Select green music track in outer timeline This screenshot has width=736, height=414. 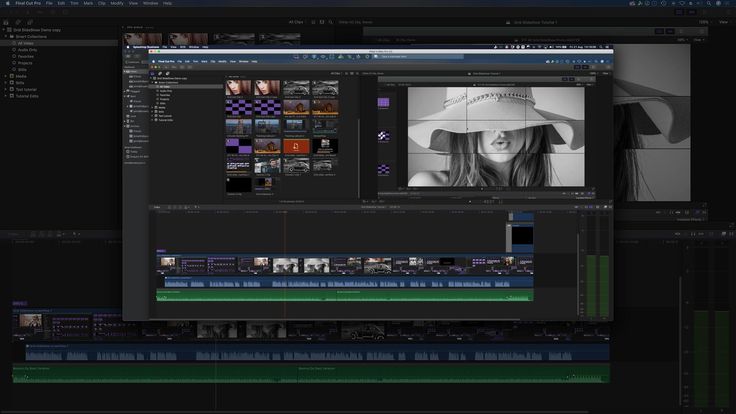coord(311,374)
